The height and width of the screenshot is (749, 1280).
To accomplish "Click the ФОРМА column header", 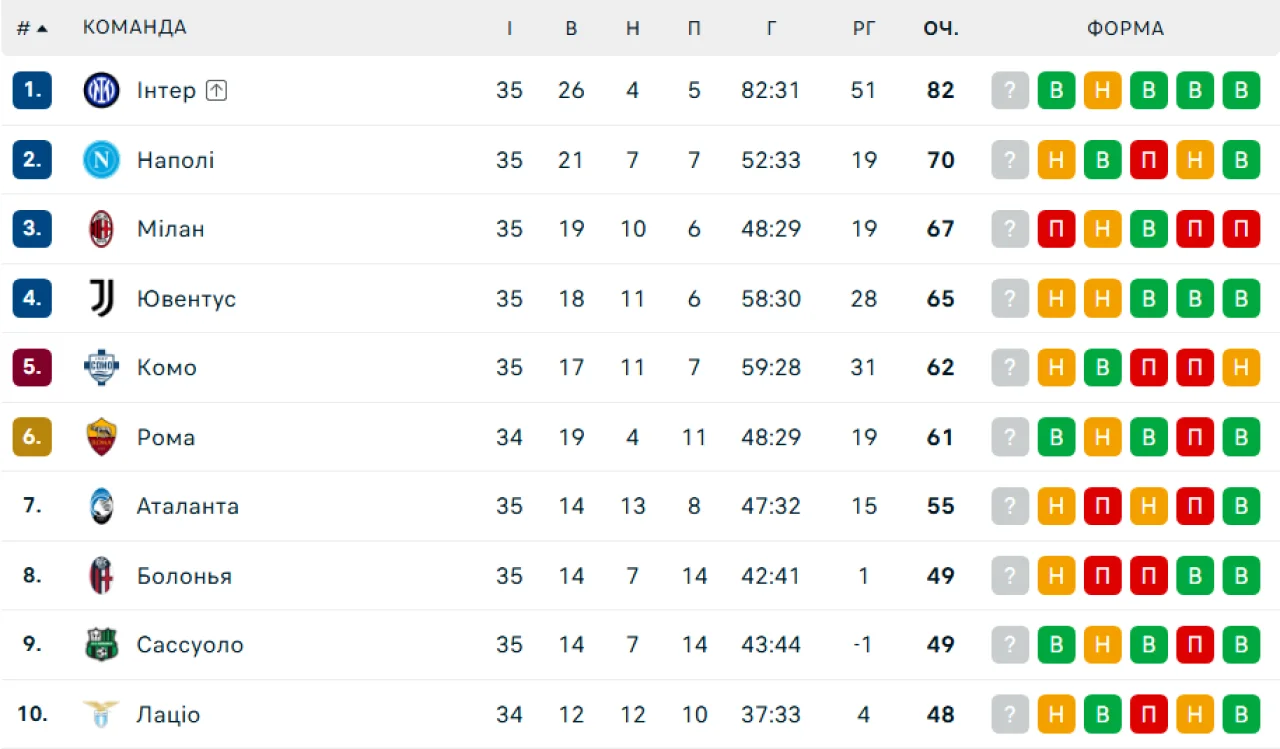I will 1126,29.
